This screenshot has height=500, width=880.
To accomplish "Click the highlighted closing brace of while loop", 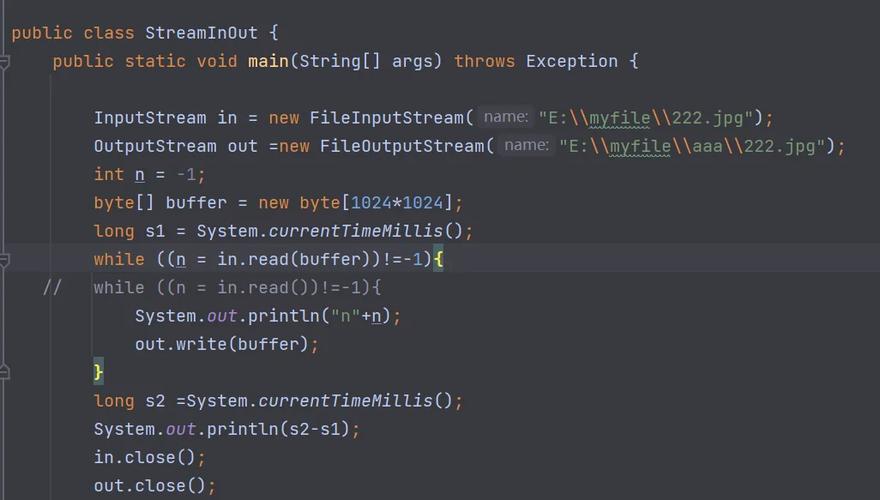I will click(x=98, y=372).
